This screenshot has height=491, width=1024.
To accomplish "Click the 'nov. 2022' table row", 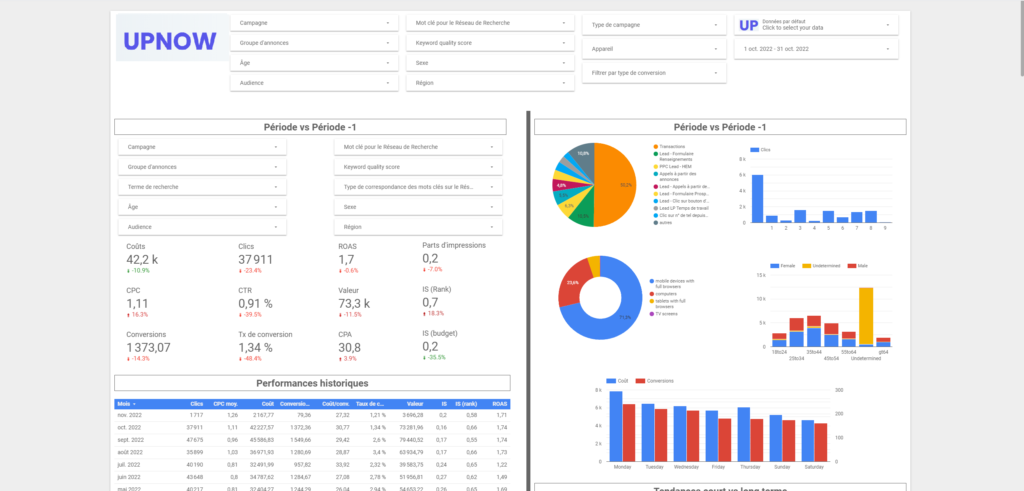I will coord(312,415).
